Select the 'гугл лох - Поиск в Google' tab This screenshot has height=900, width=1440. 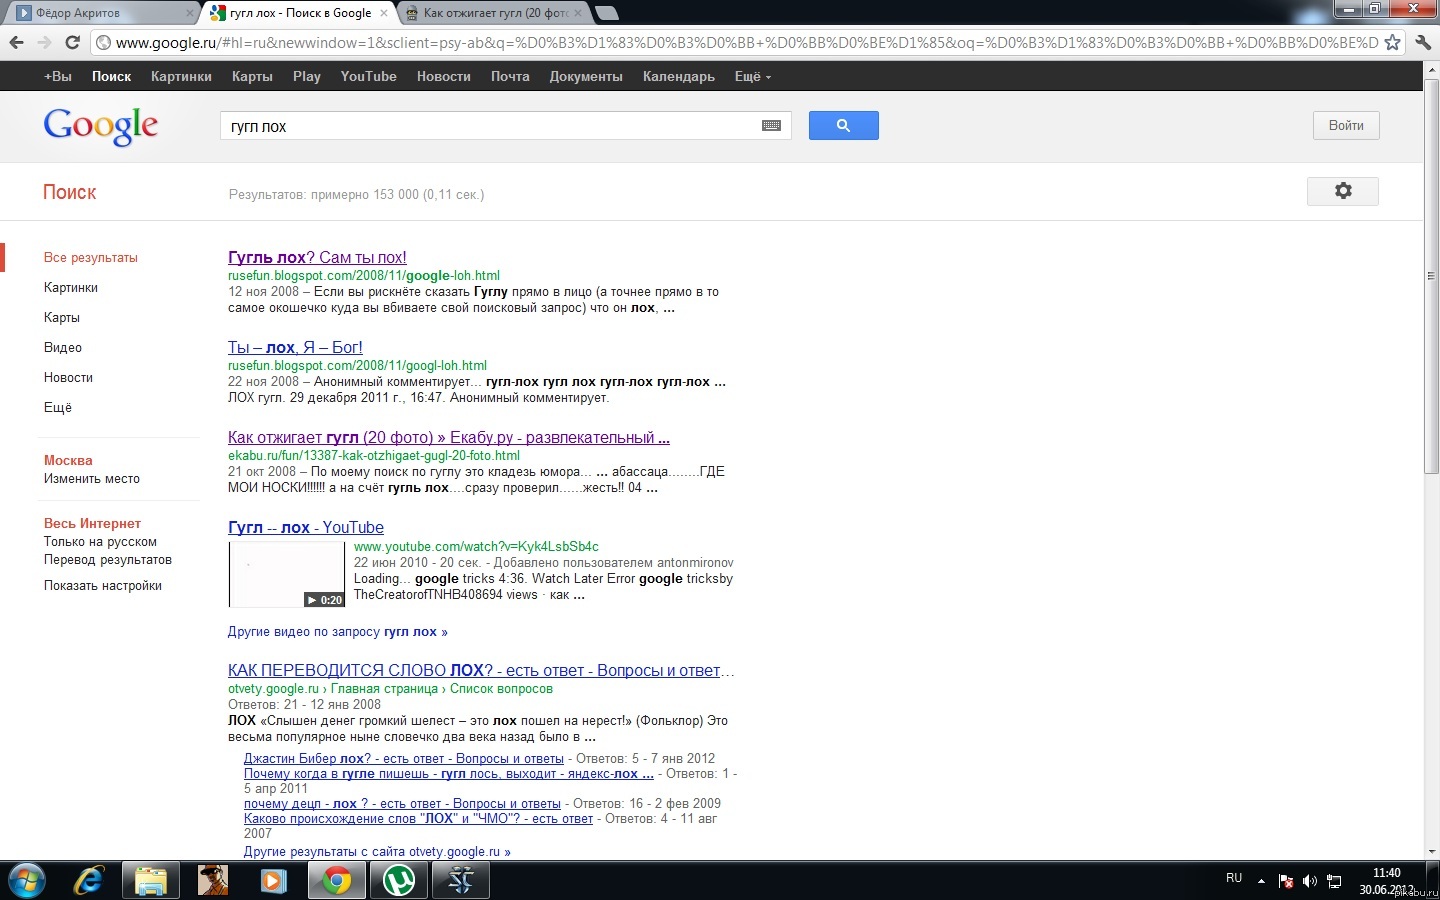click(300, 13)
